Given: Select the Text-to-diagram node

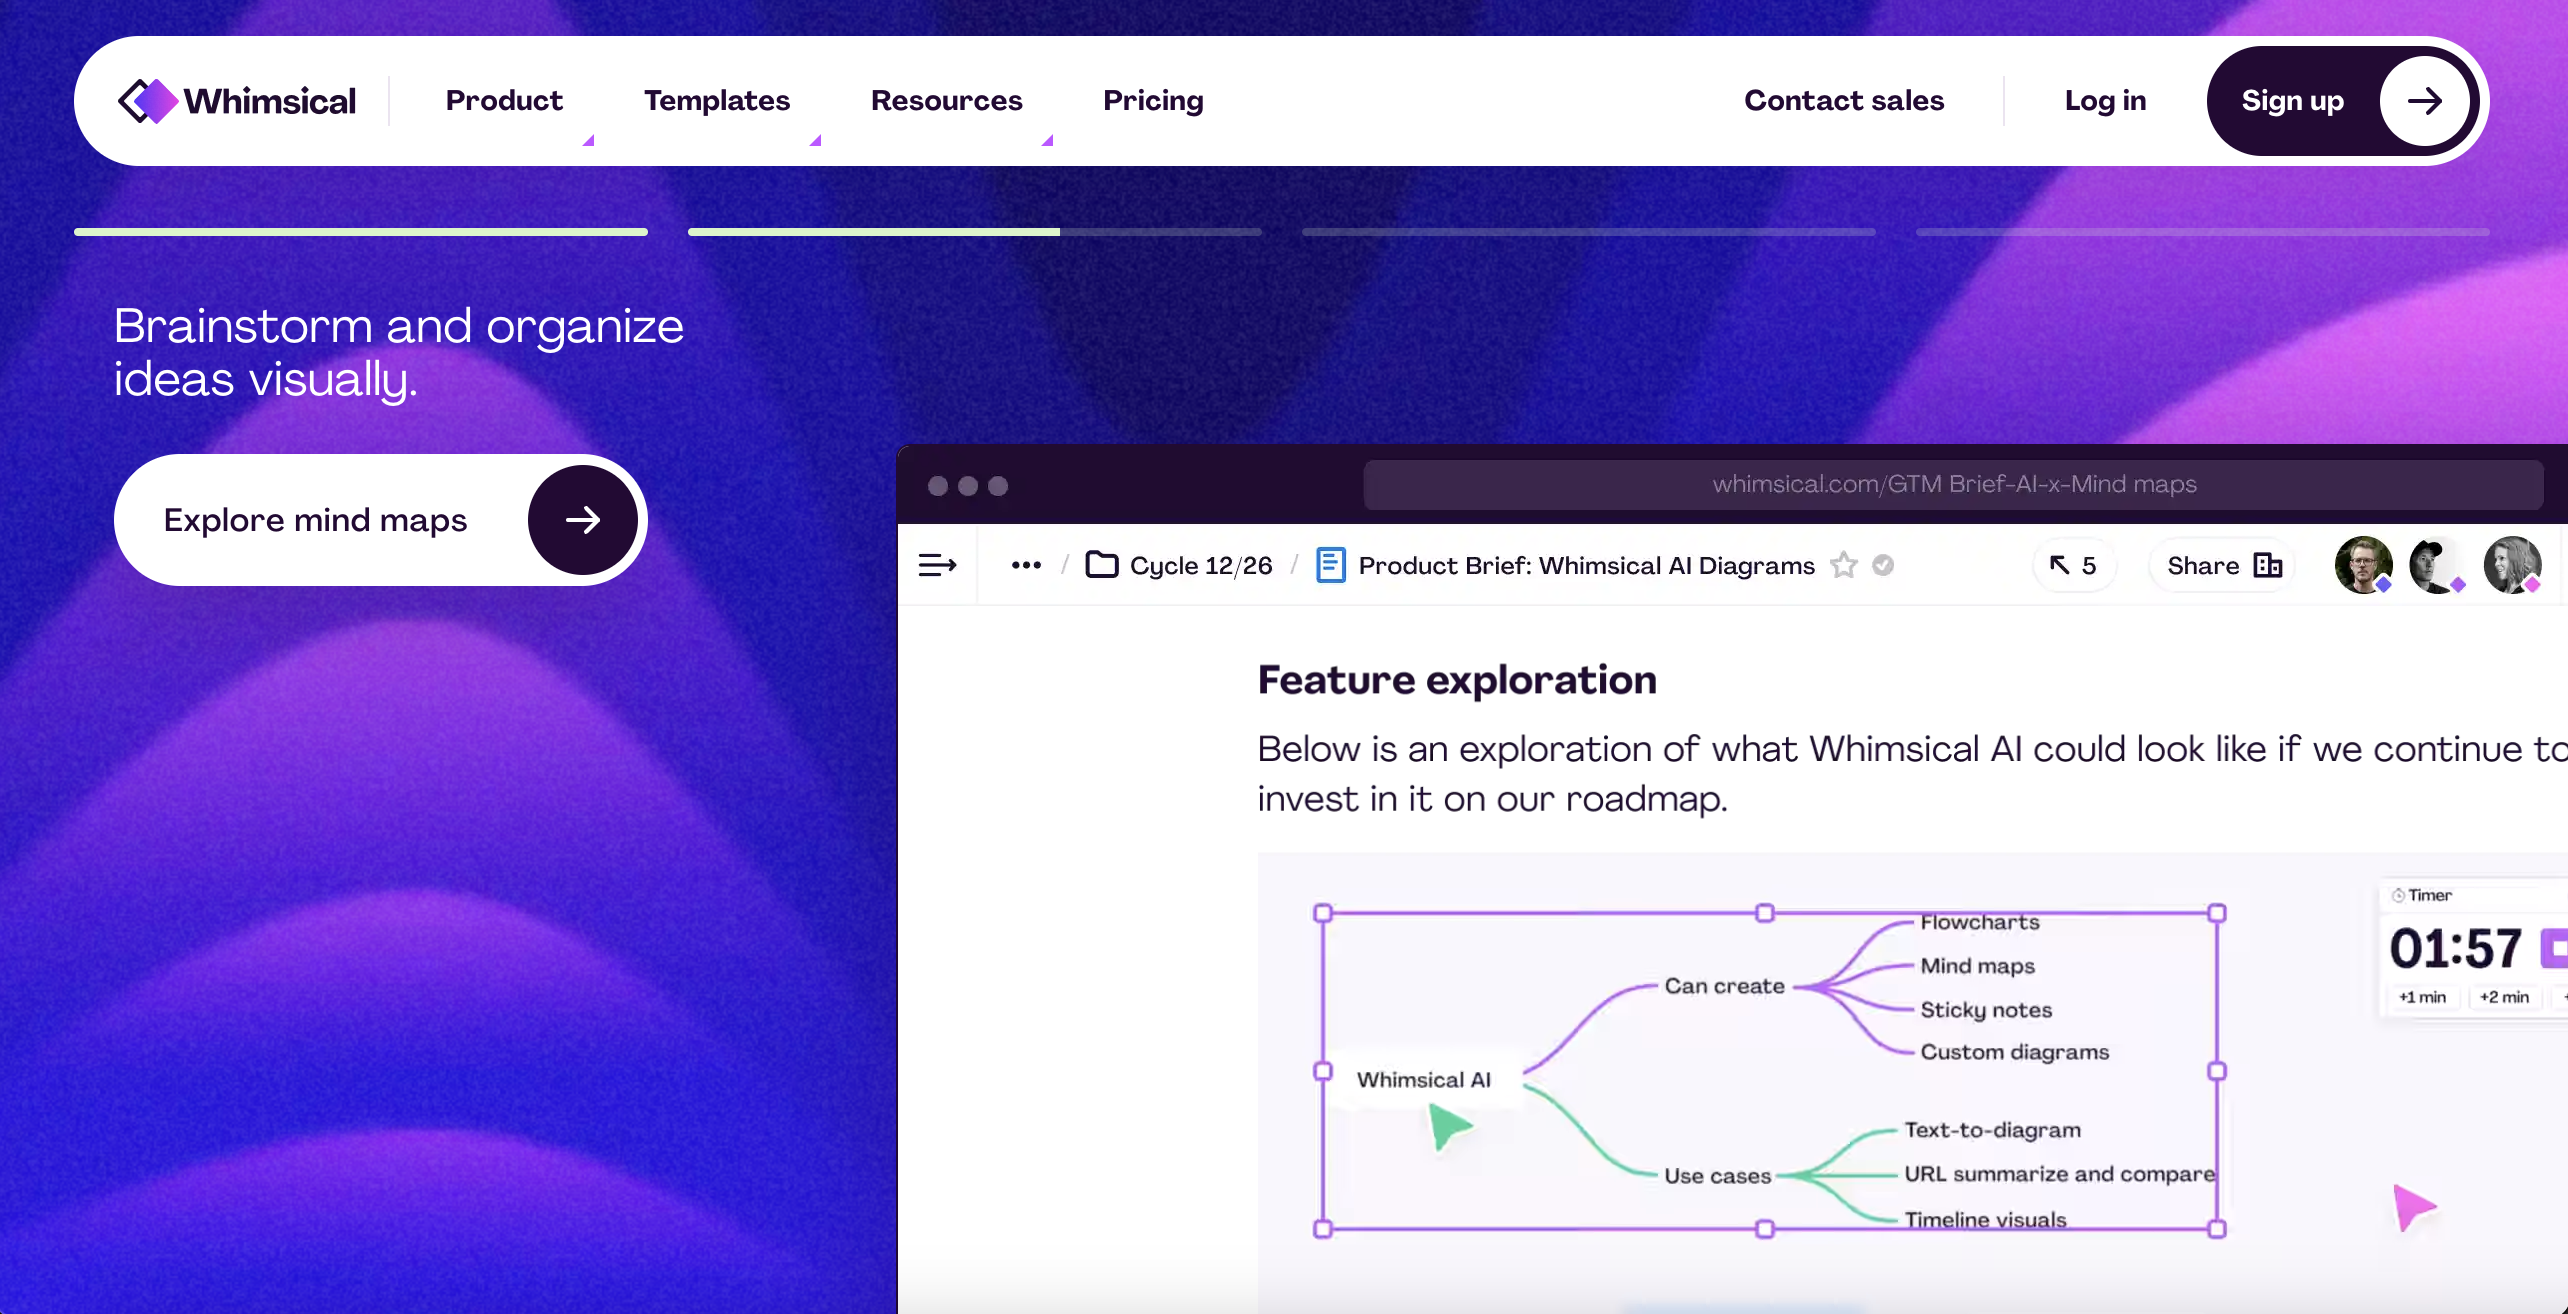Looking at the screenshot, I should click(x=1992, y=1130).
